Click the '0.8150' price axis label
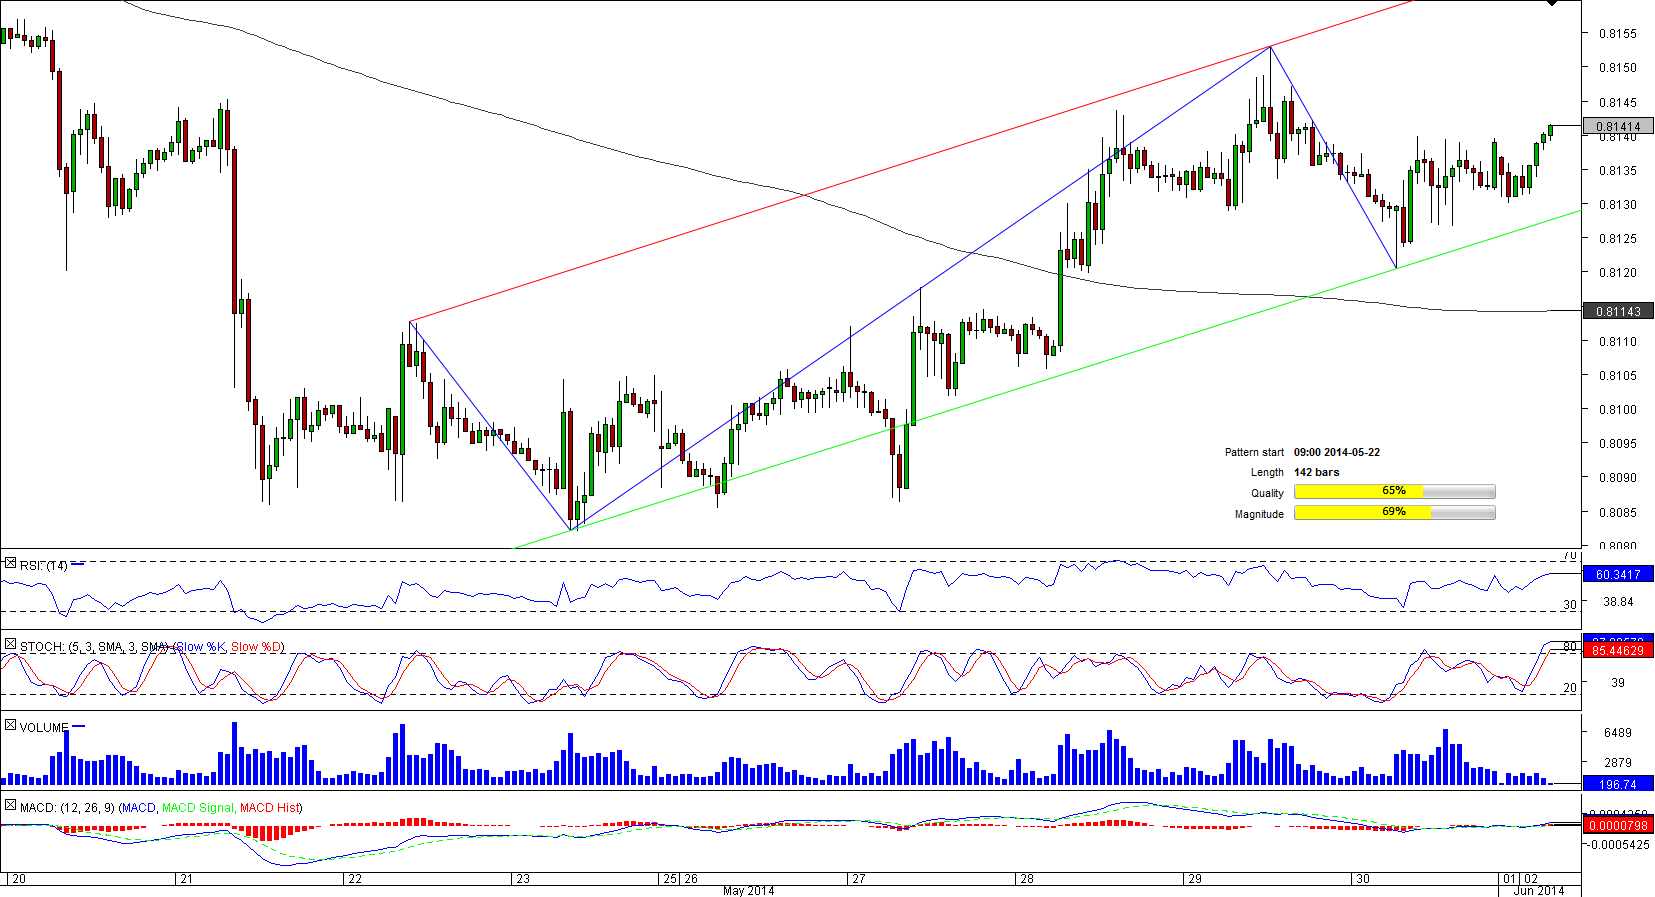The width and height of the screenshot is (1655, 897). [1618, 67]
